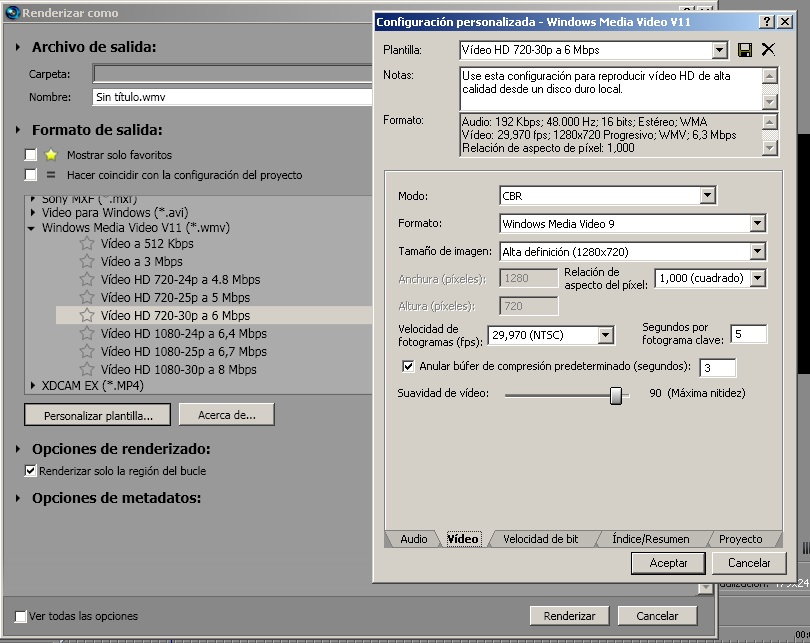Select the Vídeo a 512 Kbps template
Screen dimensions: 810x643
coord(147,243)
